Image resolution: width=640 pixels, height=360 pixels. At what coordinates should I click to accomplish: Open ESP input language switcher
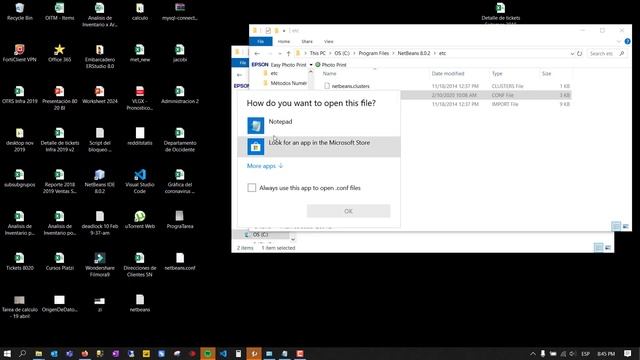tap(585, 353)
